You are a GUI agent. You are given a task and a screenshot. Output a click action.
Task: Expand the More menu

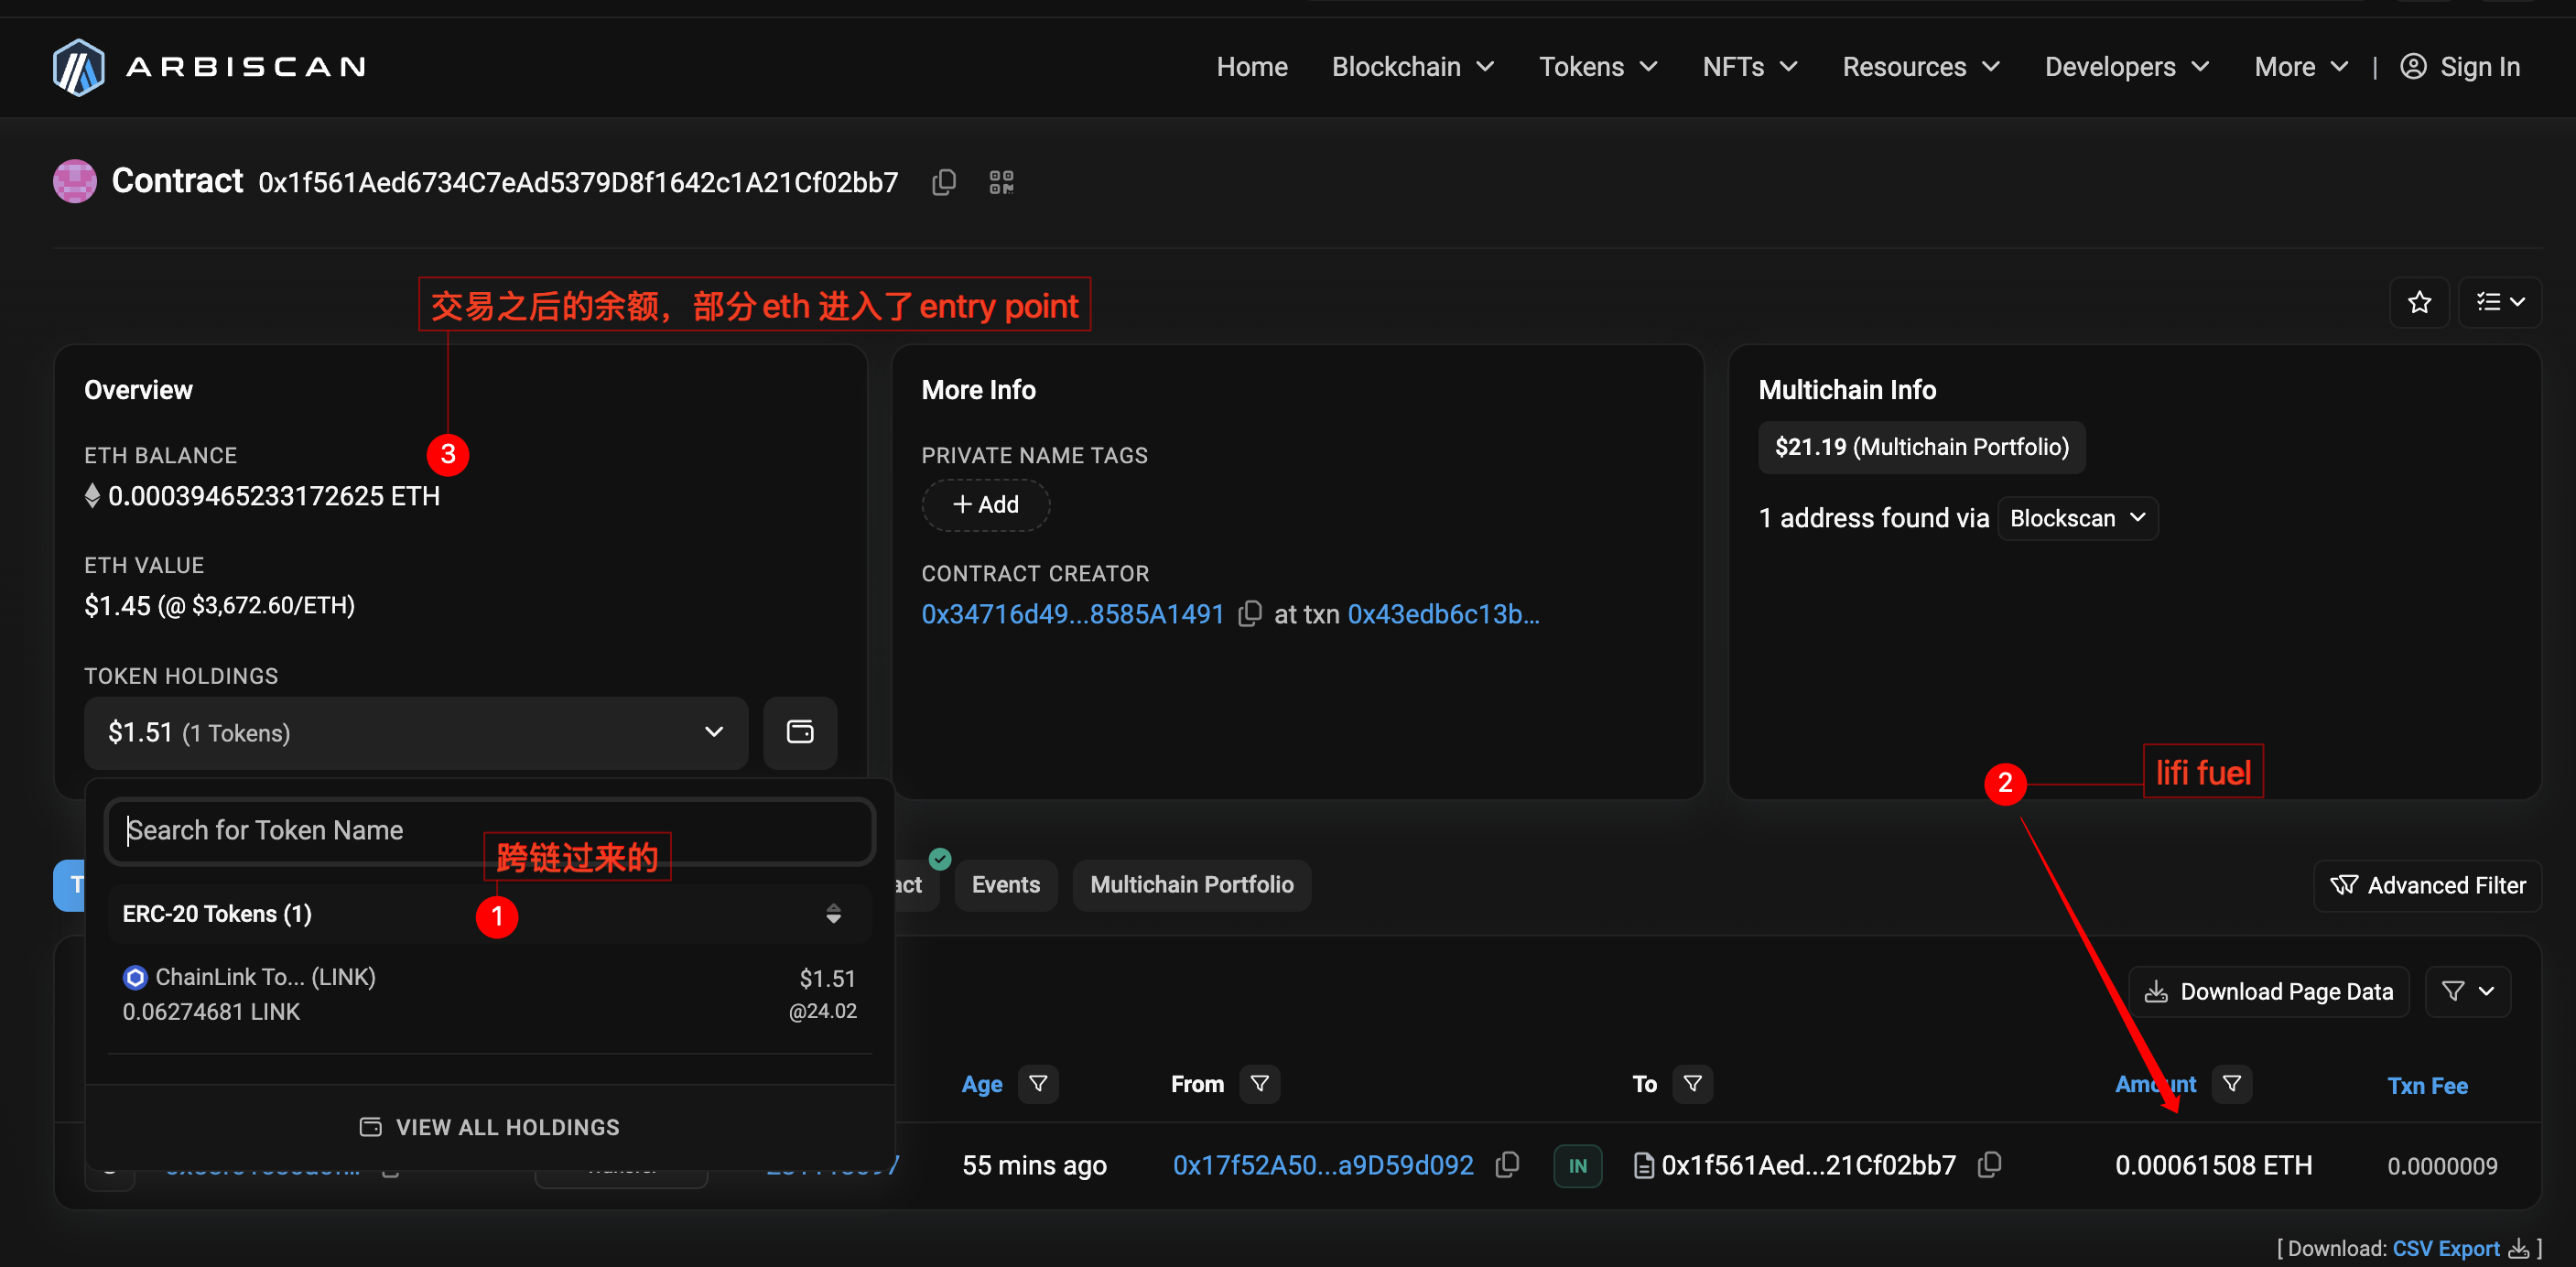click(2301, 67)
